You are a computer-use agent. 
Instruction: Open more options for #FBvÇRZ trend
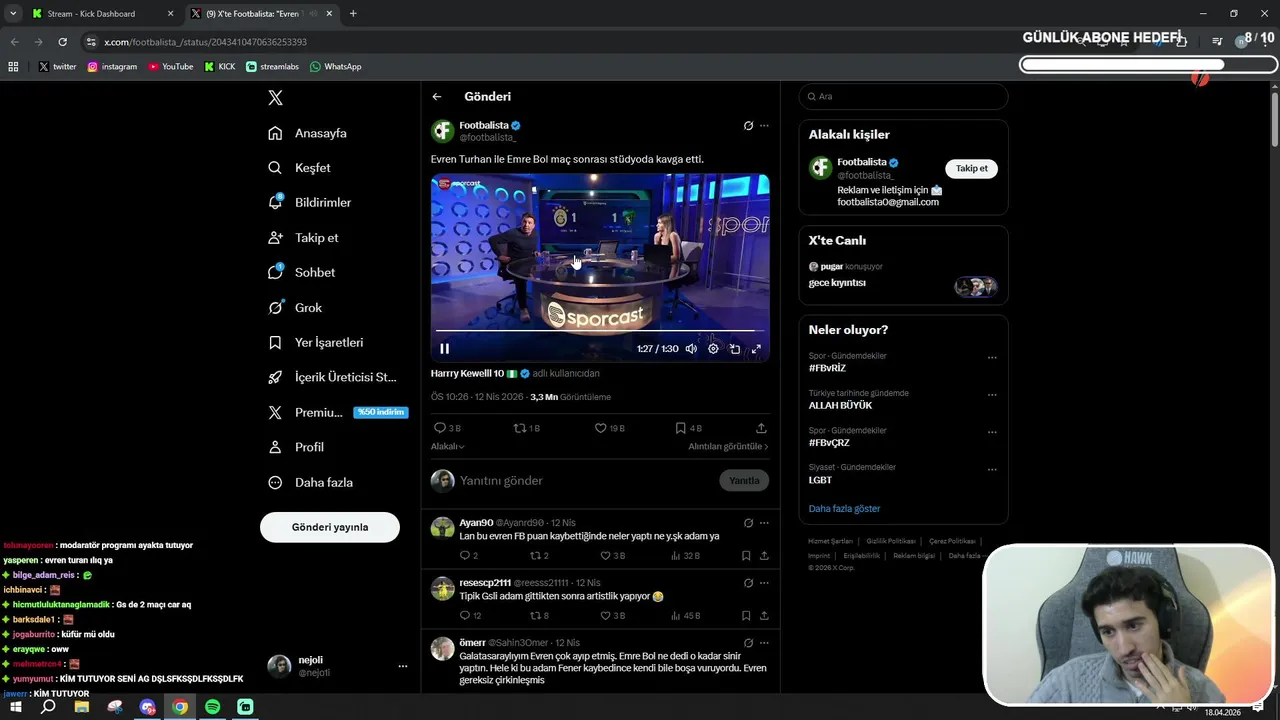992,433
